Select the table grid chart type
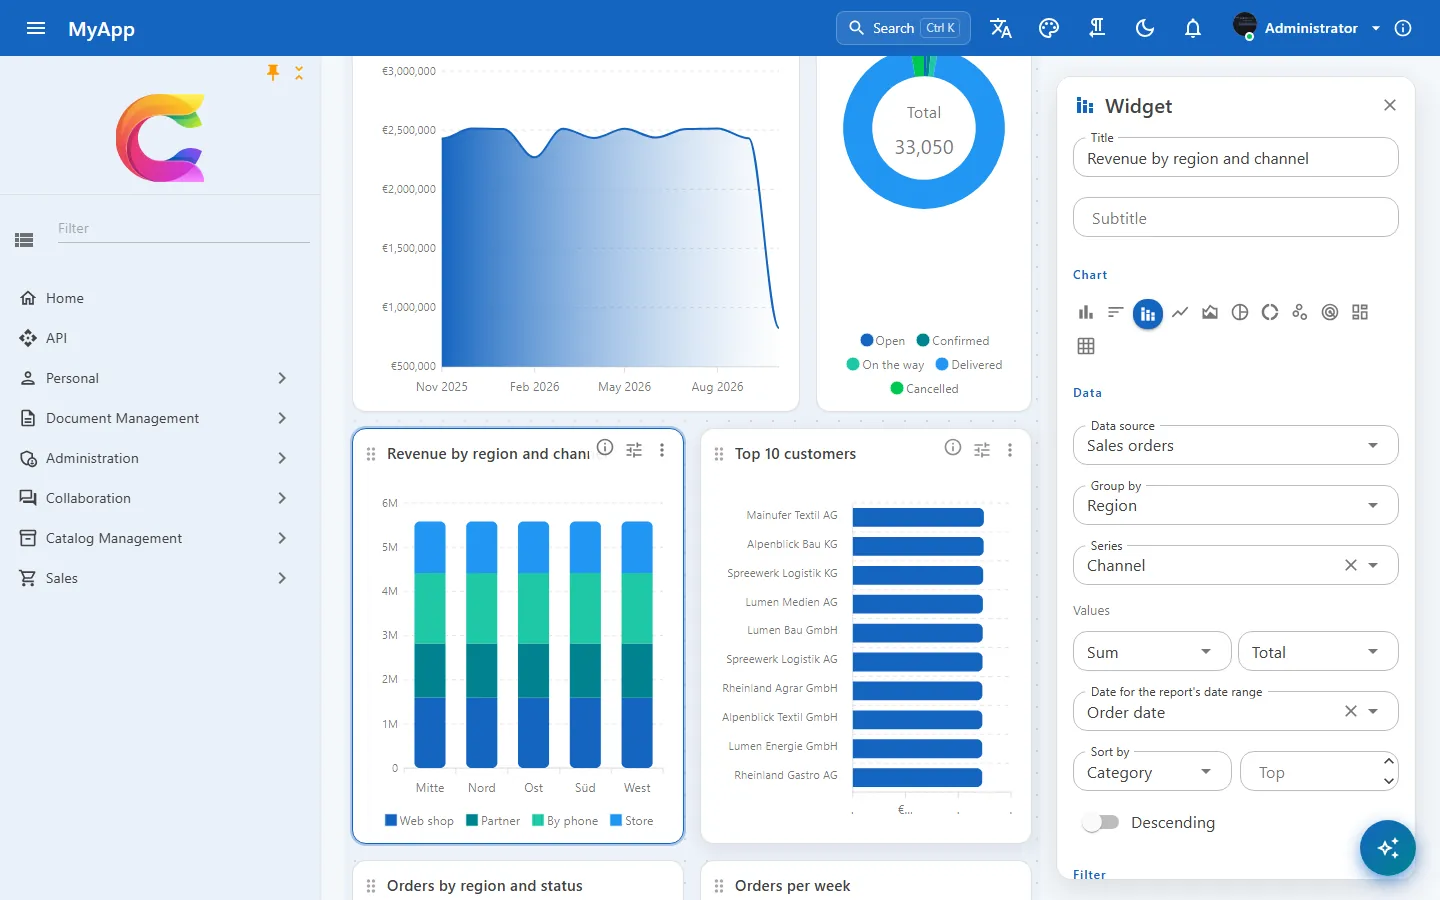Screen dimensions: 1440x900 pos(1086,346)
